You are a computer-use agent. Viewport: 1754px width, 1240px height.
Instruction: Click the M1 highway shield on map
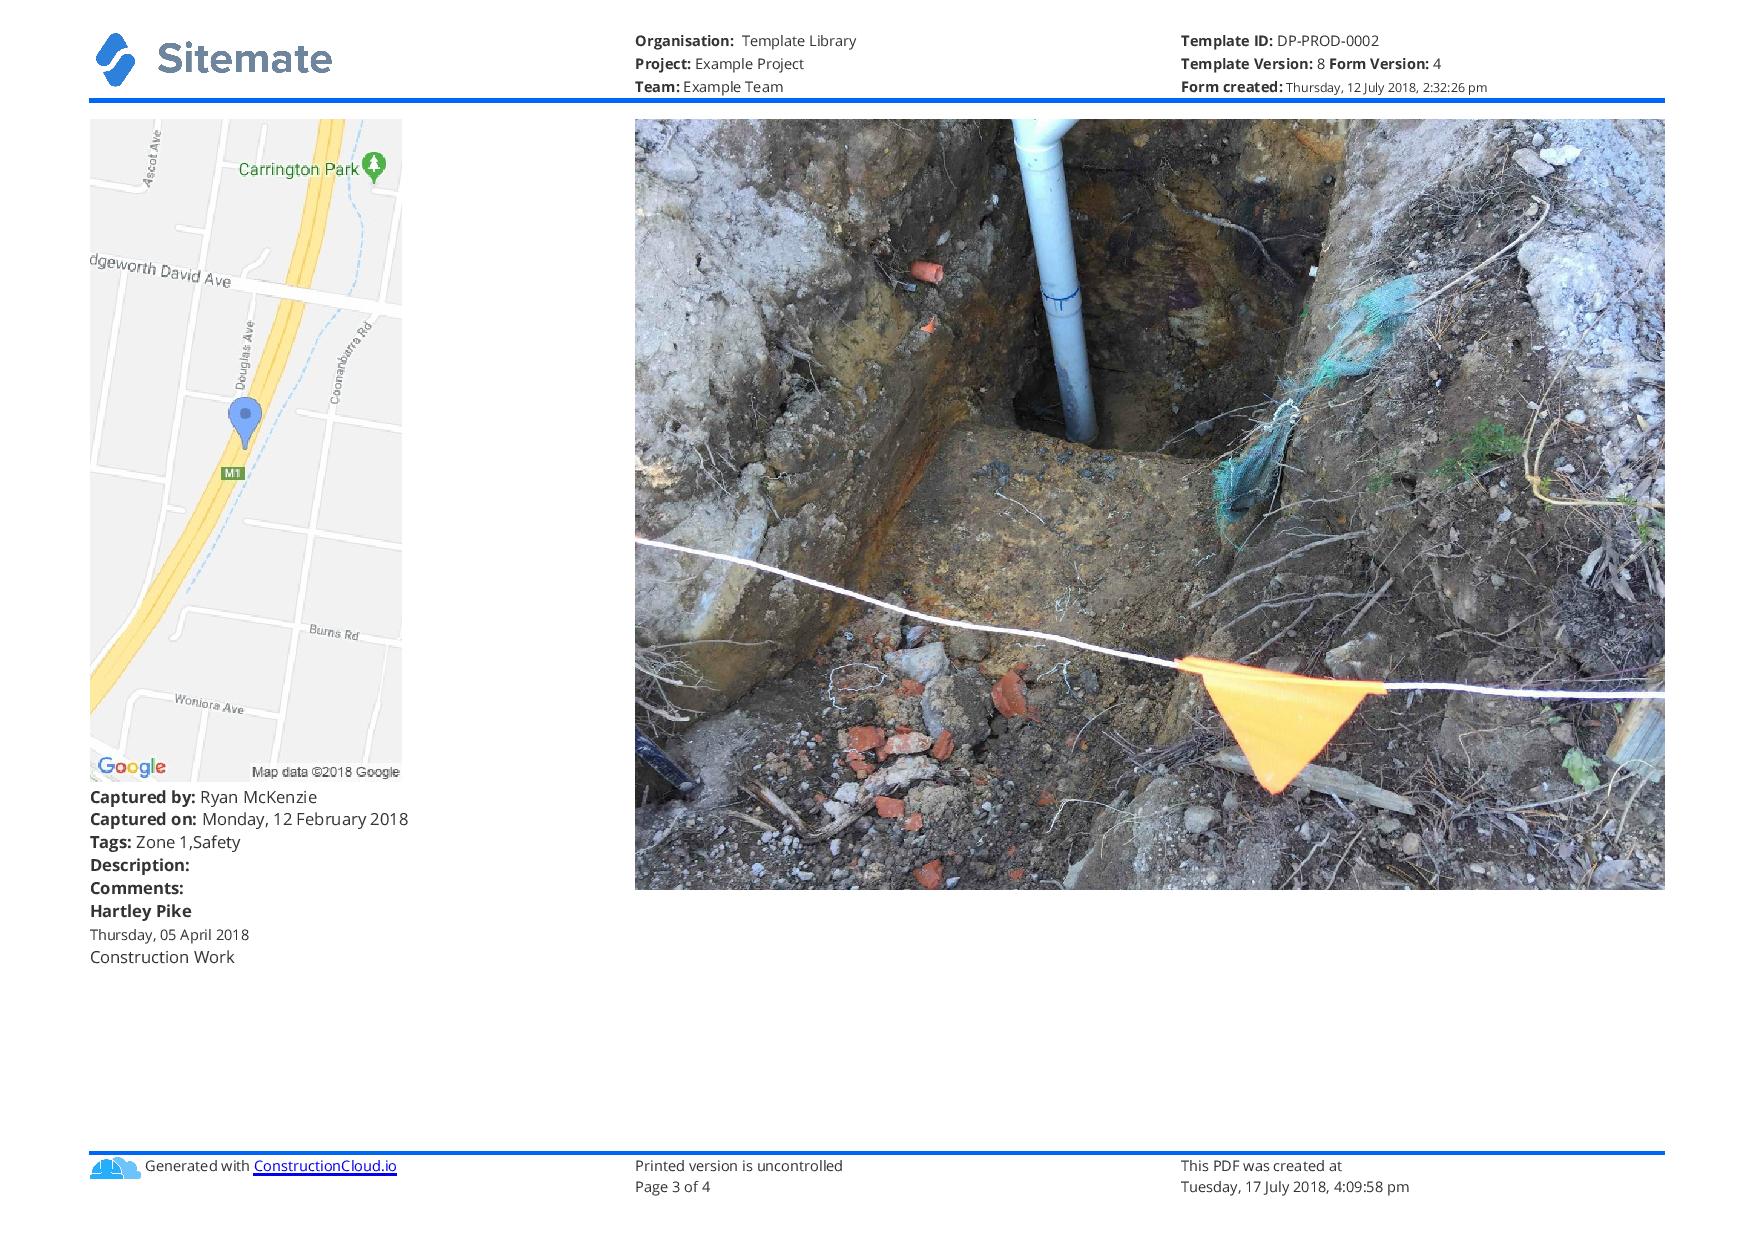232,473
